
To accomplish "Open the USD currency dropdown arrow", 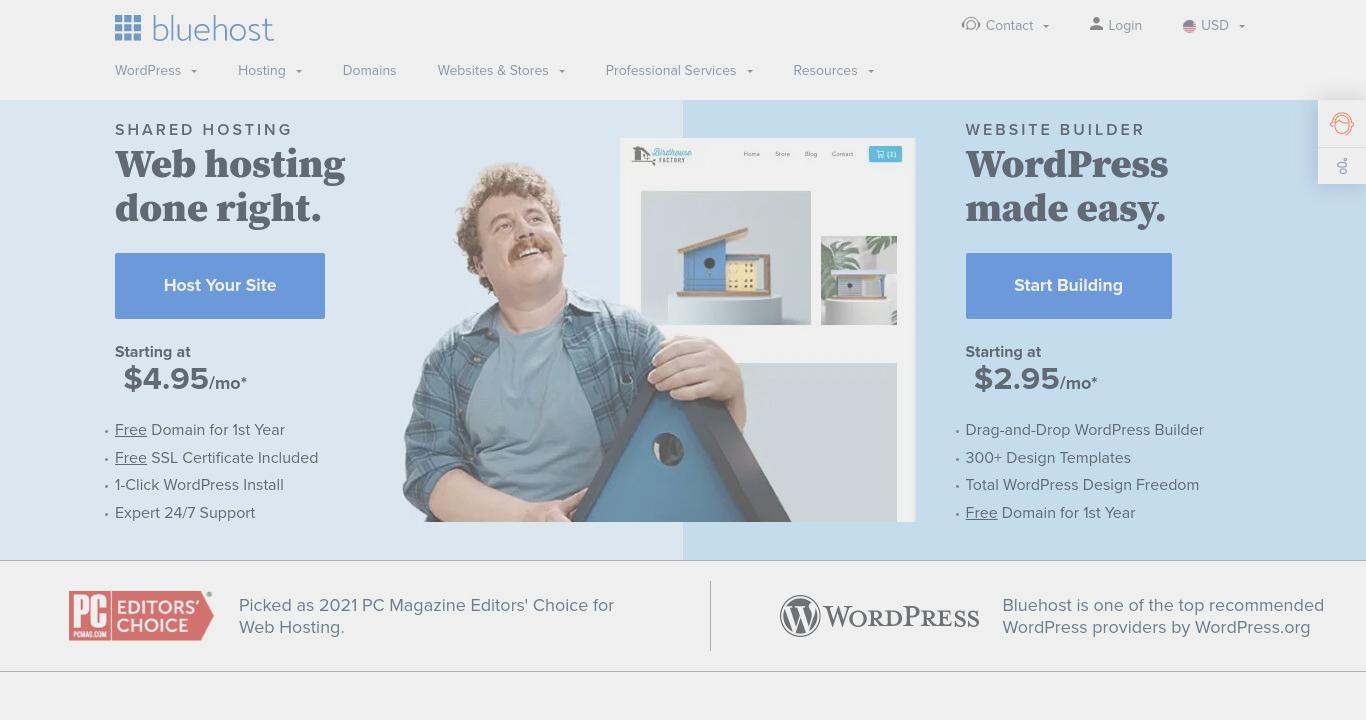I will click(1242, 26).
